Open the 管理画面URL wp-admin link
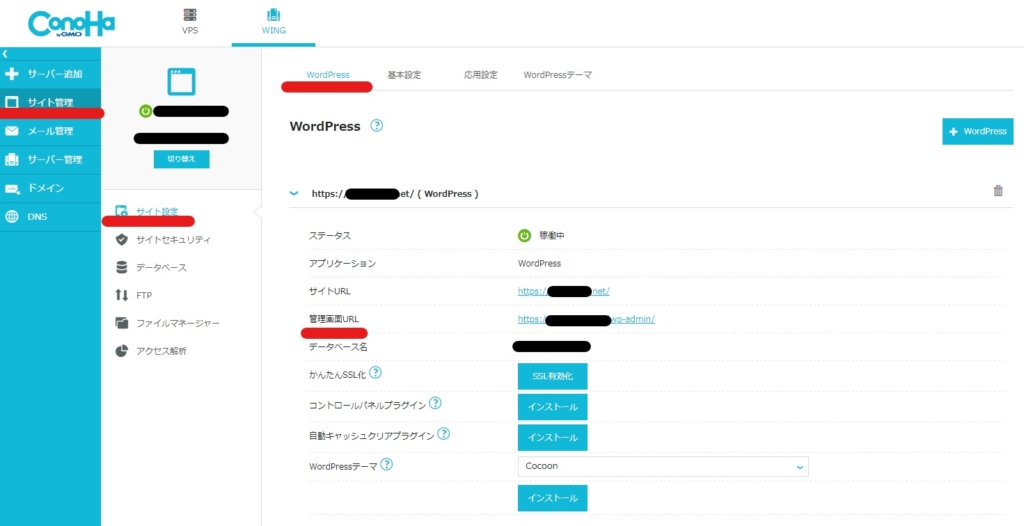 [x=586, y=319]
